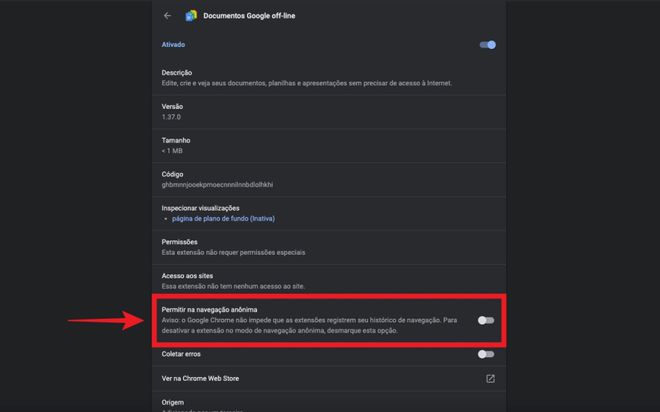Click the Versão heading
This screenshot has height=412, width=660.
(x=172, y=106)
